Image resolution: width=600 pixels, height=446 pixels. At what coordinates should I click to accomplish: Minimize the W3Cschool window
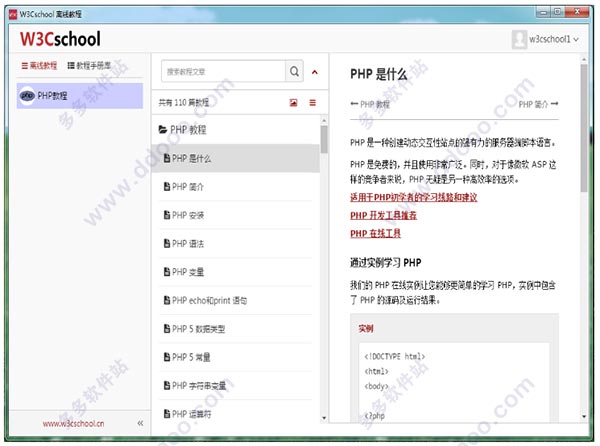543,12
